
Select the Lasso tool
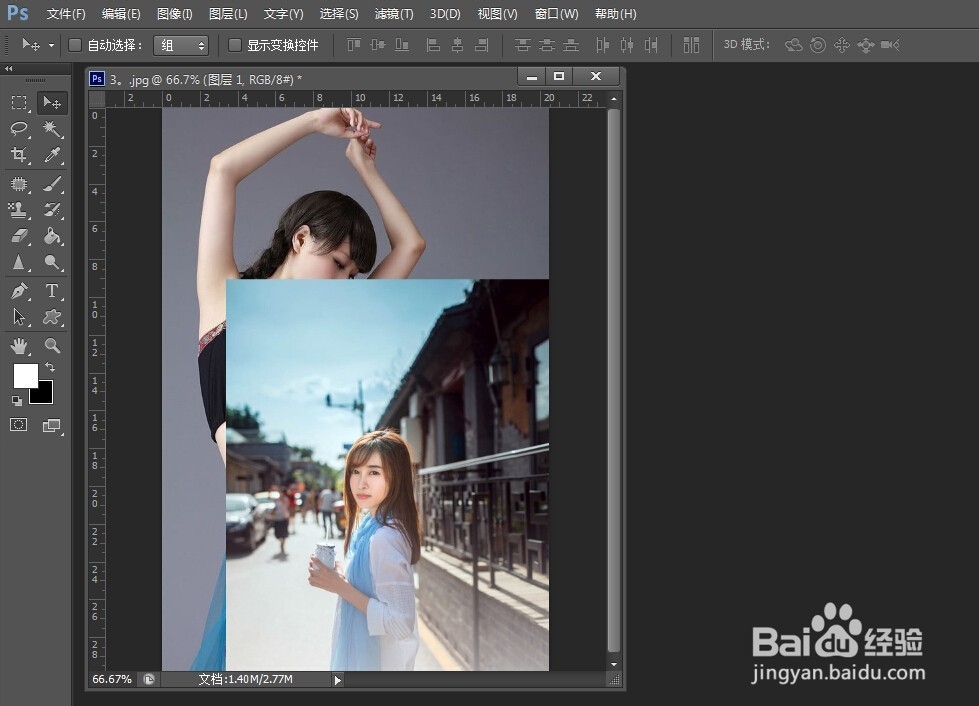point(19,129)
